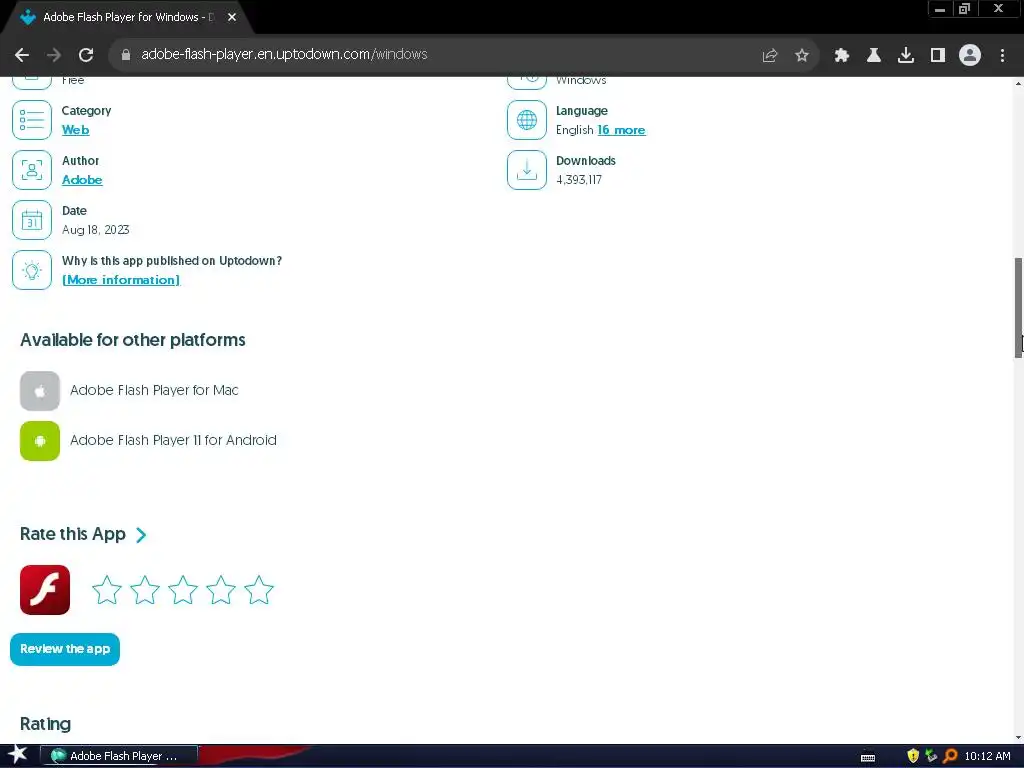
Task: Click the Author person icon
Action: coord(32,170)
